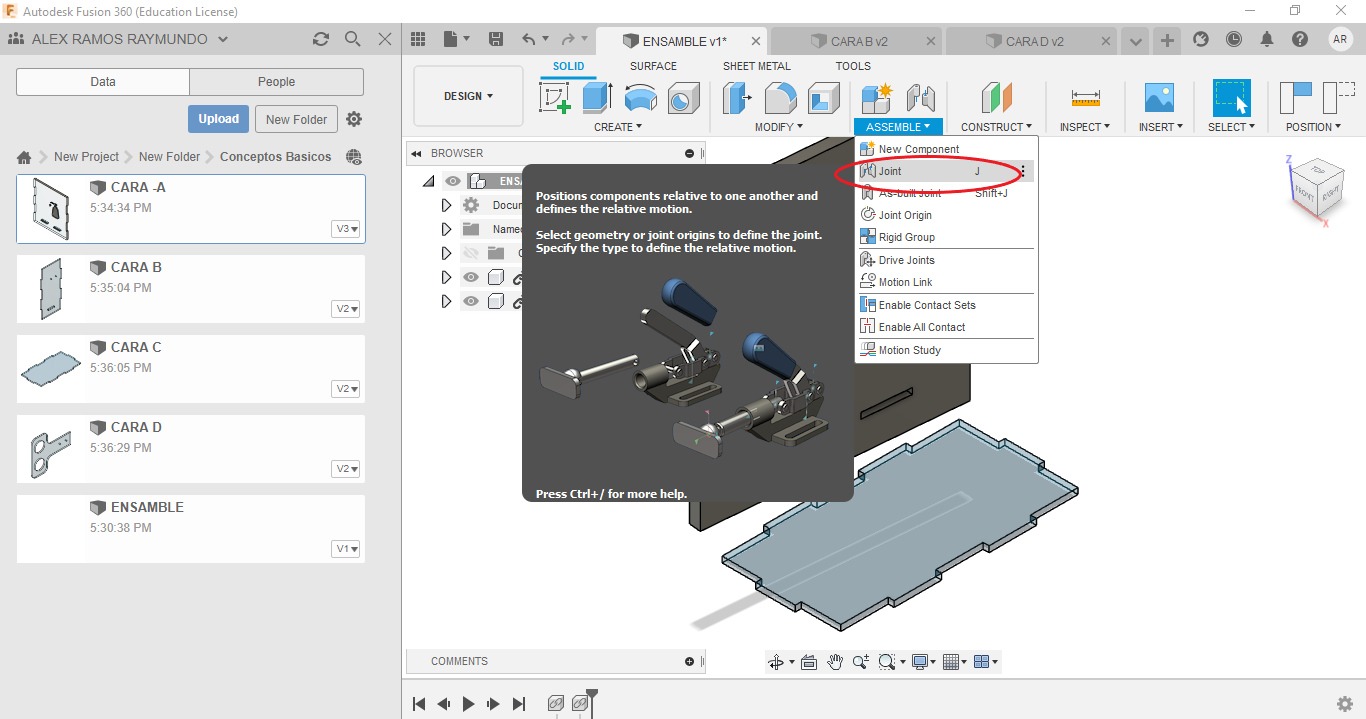The image size is (1366, 719).
Task: Select the Pan hand tool
Action: (x=835, y=662)
